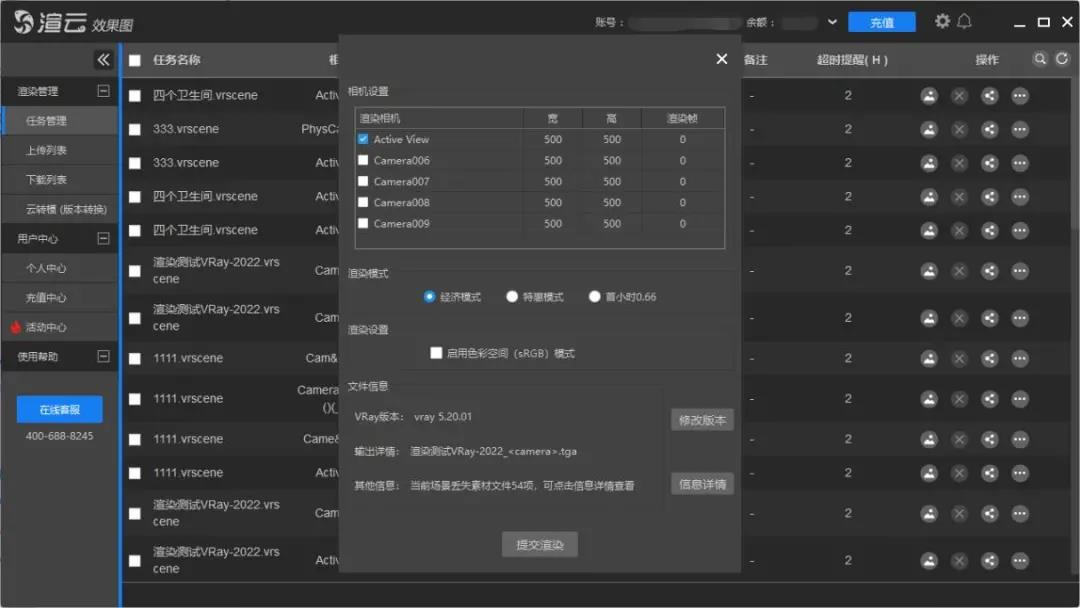Collapse the 使用帮助 sidebar section

pyautogui.click(x=102, y=356)
